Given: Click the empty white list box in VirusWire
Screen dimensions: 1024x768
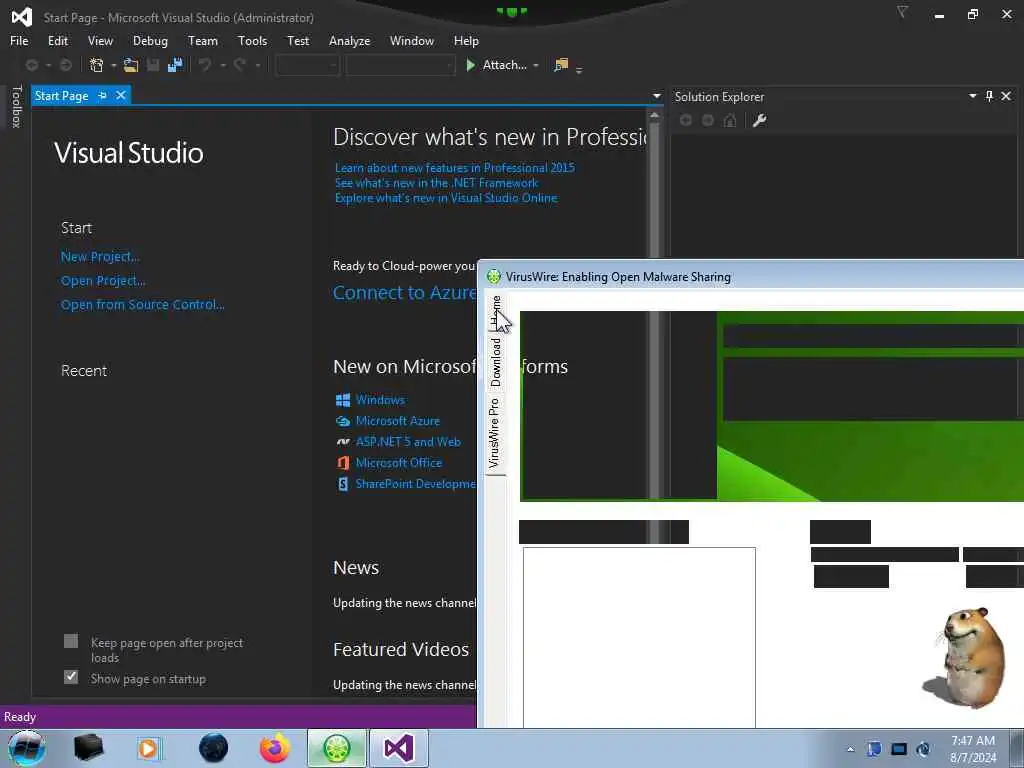Looking at the screenshot, I should (x=639, y=637).
